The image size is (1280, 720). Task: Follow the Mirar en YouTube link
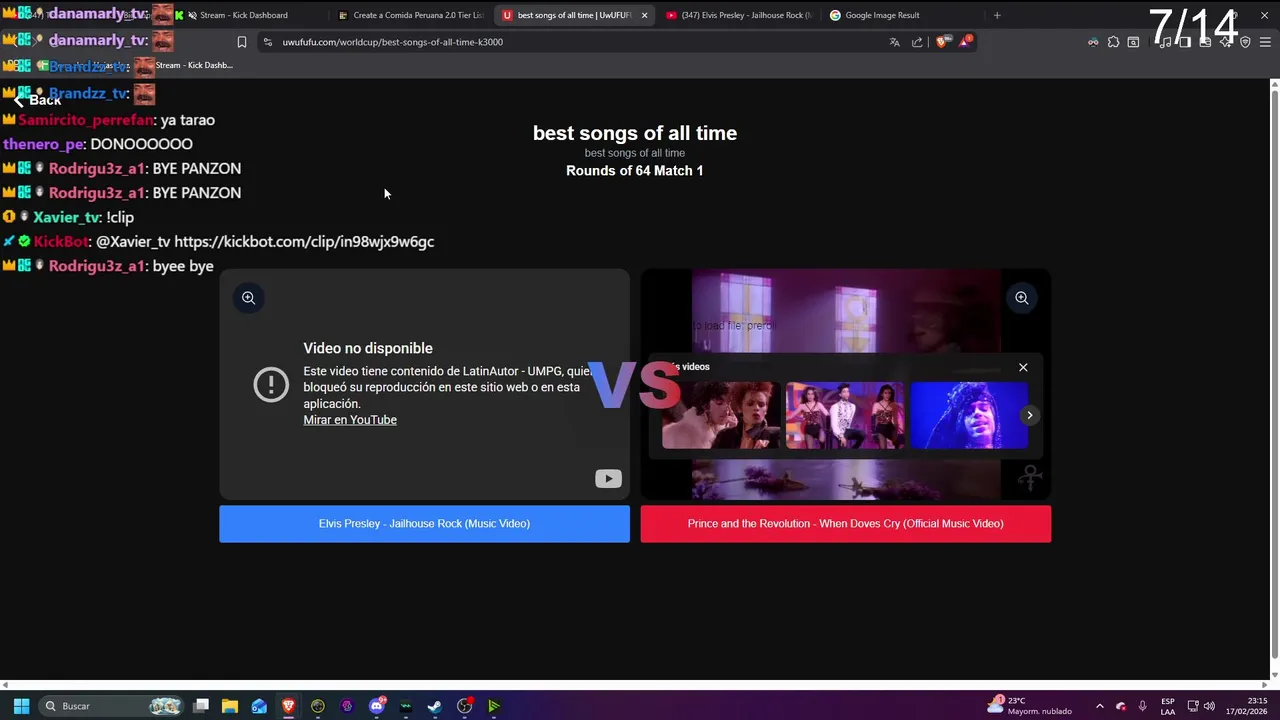coord(350,420)
